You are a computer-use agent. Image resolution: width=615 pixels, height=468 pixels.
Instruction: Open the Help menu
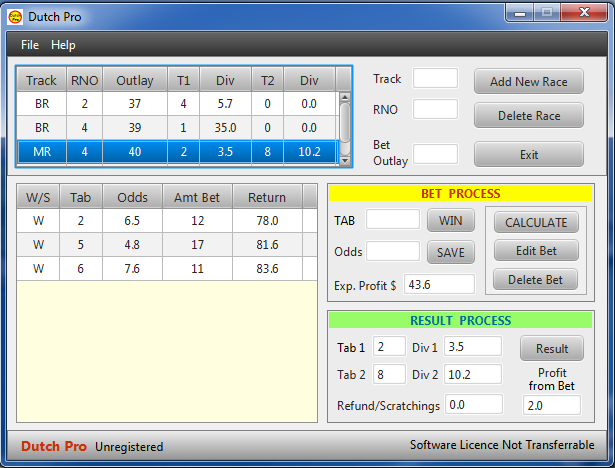click(63, 45)
